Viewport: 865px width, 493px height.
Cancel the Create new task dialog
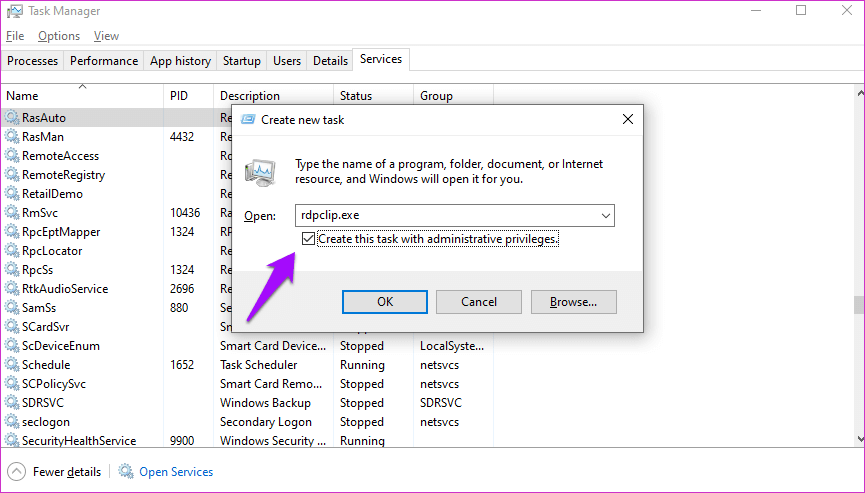(x=479, y=301)
